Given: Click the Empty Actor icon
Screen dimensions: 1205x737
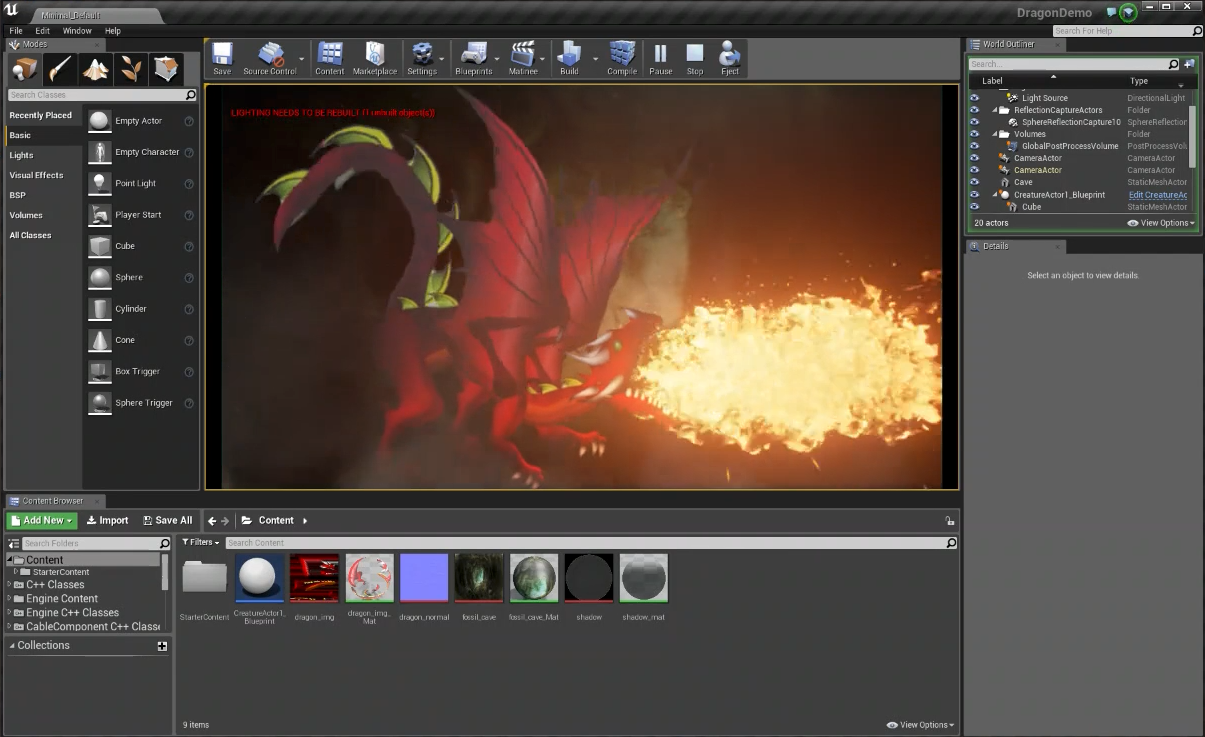Looking at the screenshot, I should tap(100, 121).
